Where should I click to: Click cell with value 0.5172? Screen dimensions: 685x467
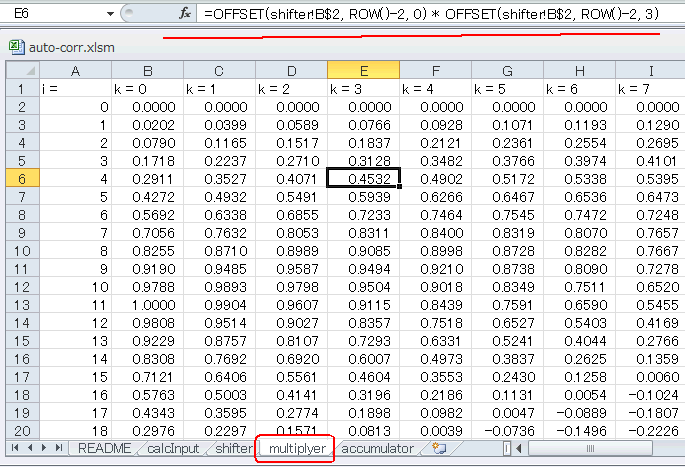point(508,179)
